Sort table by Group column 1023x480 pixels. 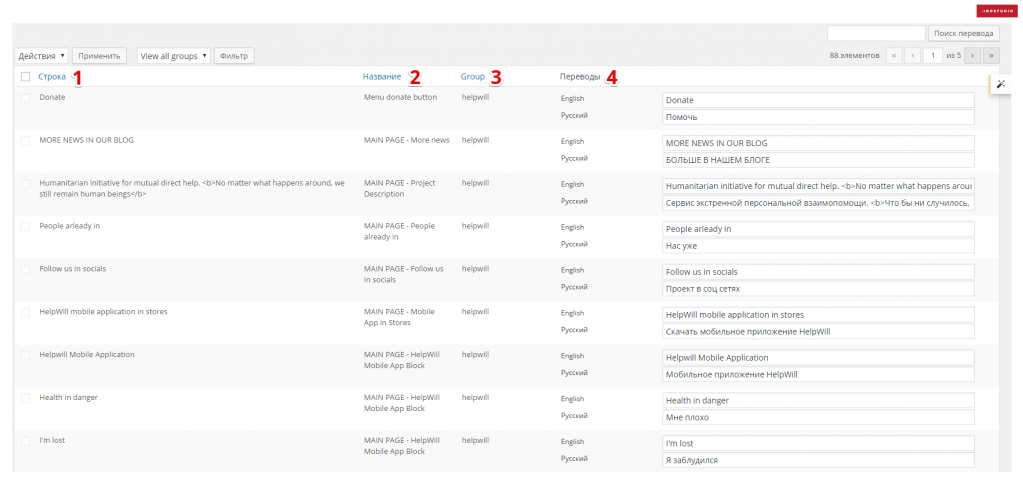[x=472, y=76]
